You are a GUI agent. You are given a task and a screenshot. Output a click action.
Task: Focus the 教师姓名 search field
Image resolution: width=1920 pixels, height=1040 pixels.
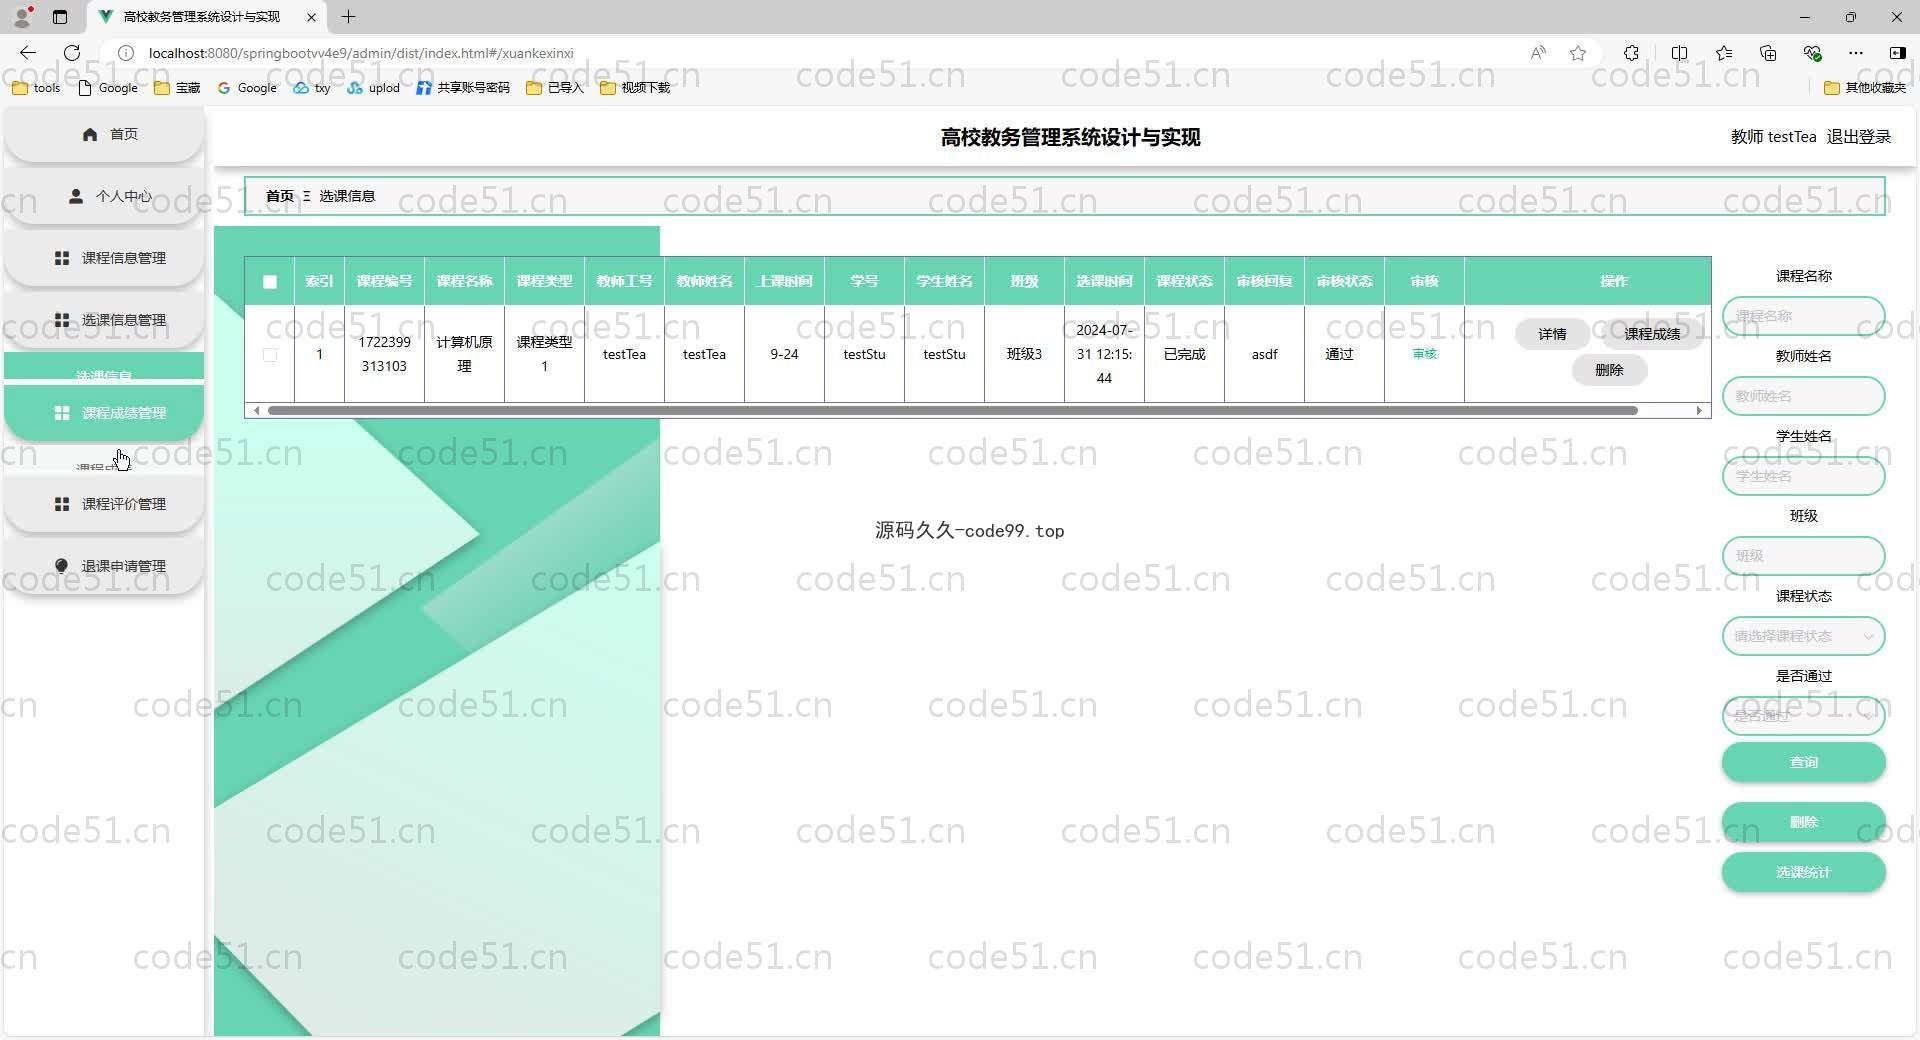click(x=1803, y=396)
